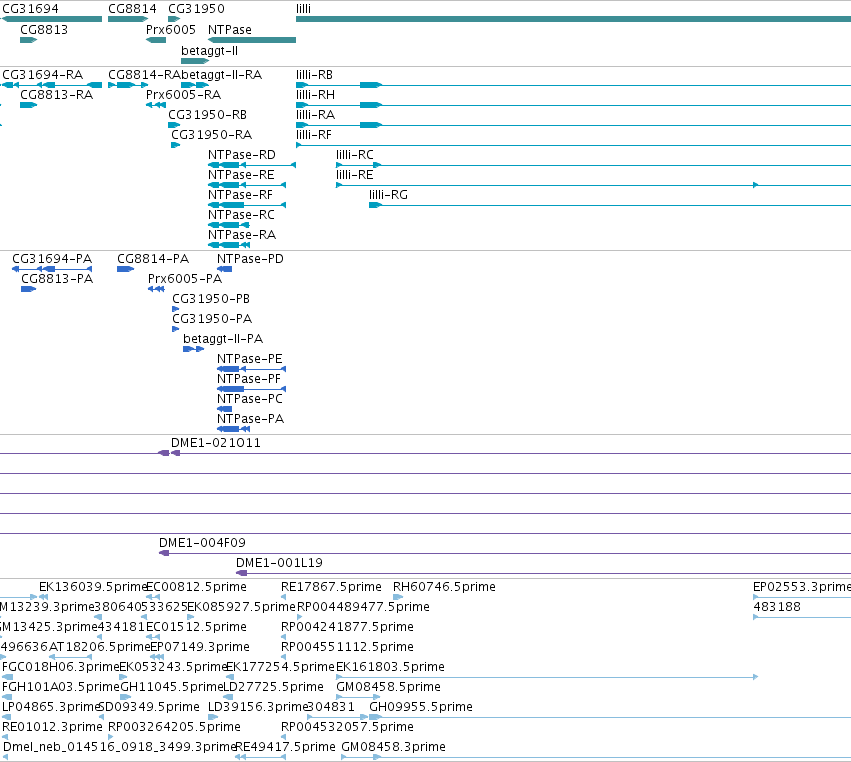Select the NTPase-RC transcript label

241,214
